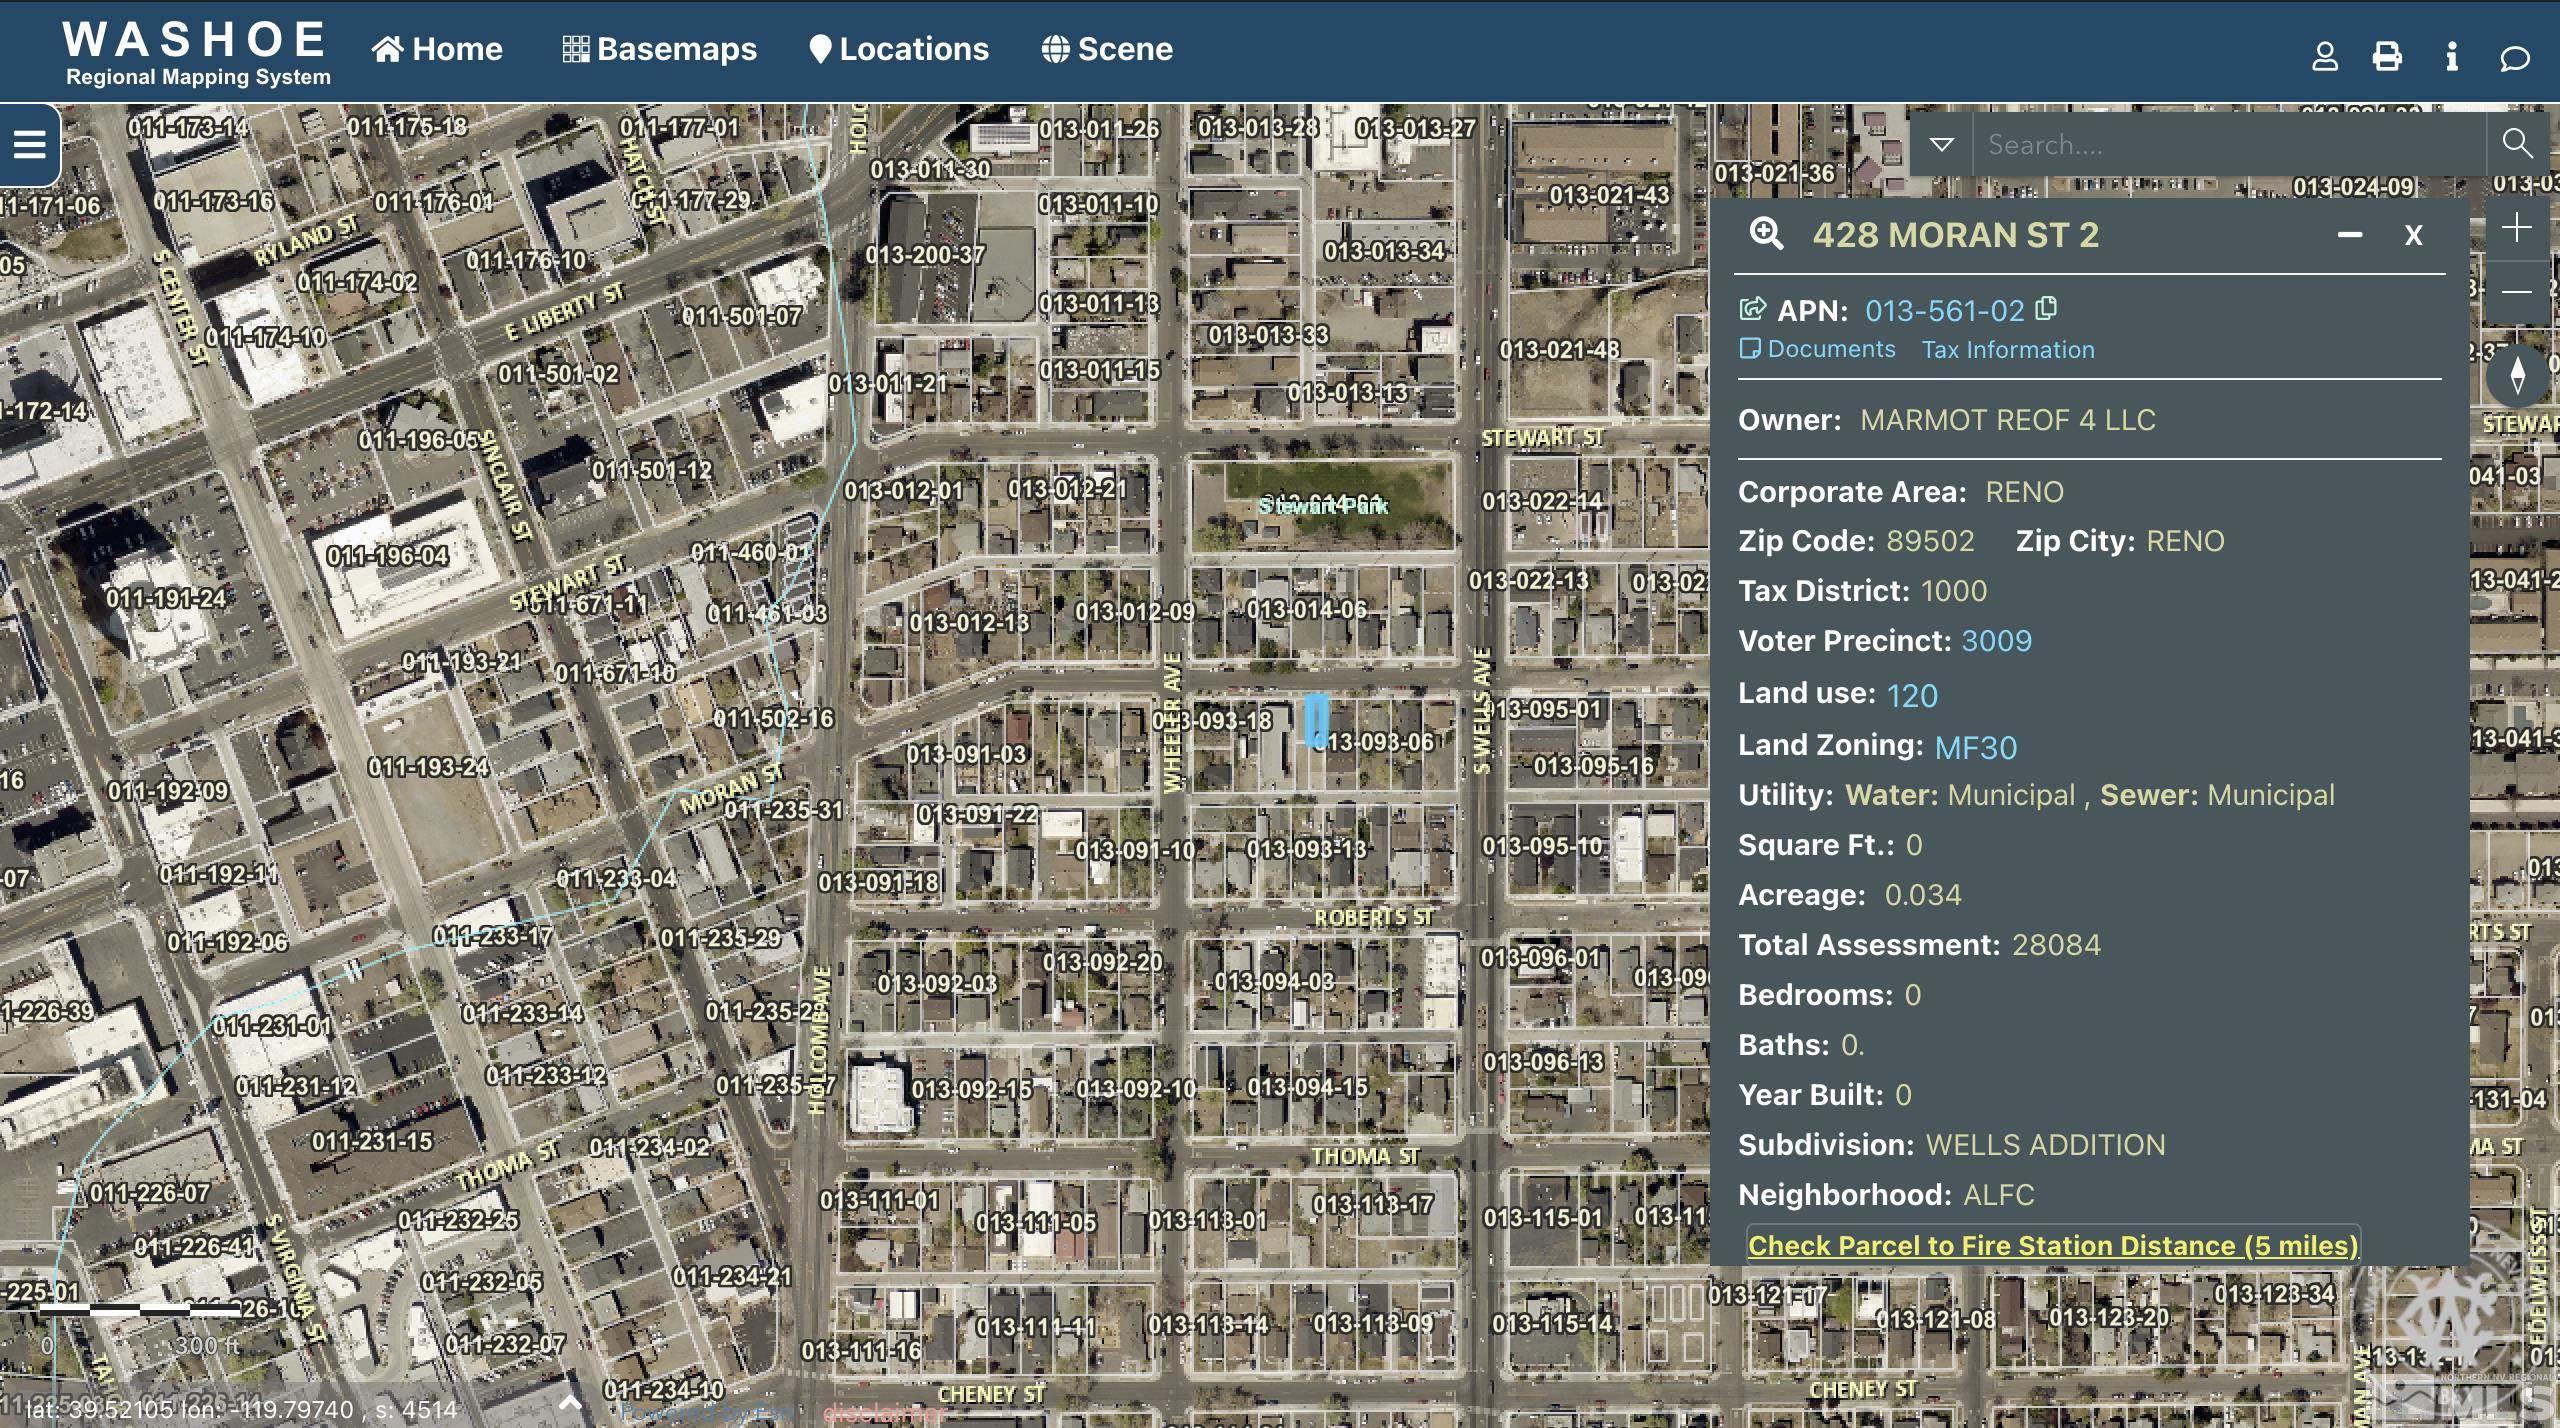Screen dimensions: 2560x1428
Task: Open the feedback chat bubble icon
Action: pyautogui.click(x=2514, y=58)
